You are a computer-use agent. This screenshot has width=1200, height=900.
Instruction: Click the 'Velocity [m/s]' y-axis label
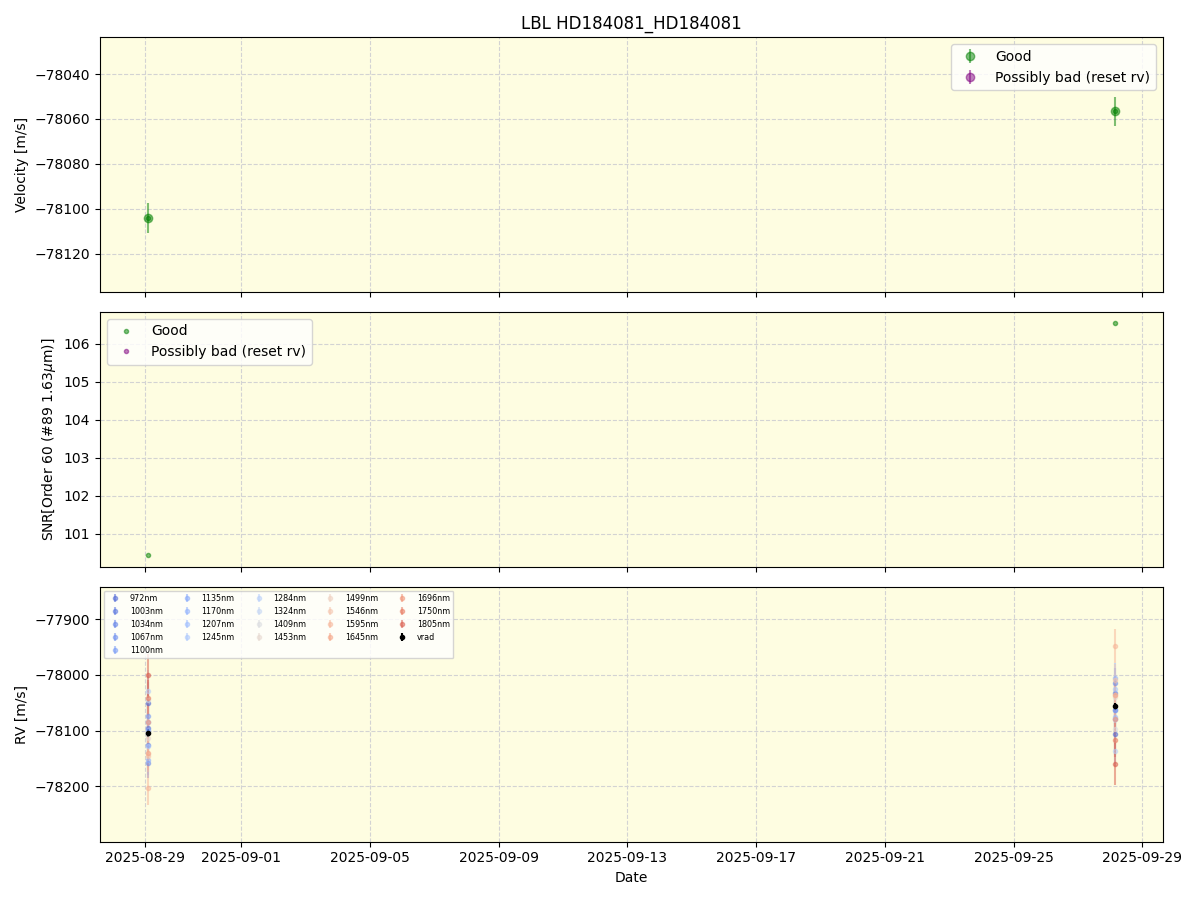(x=21, y=165)
